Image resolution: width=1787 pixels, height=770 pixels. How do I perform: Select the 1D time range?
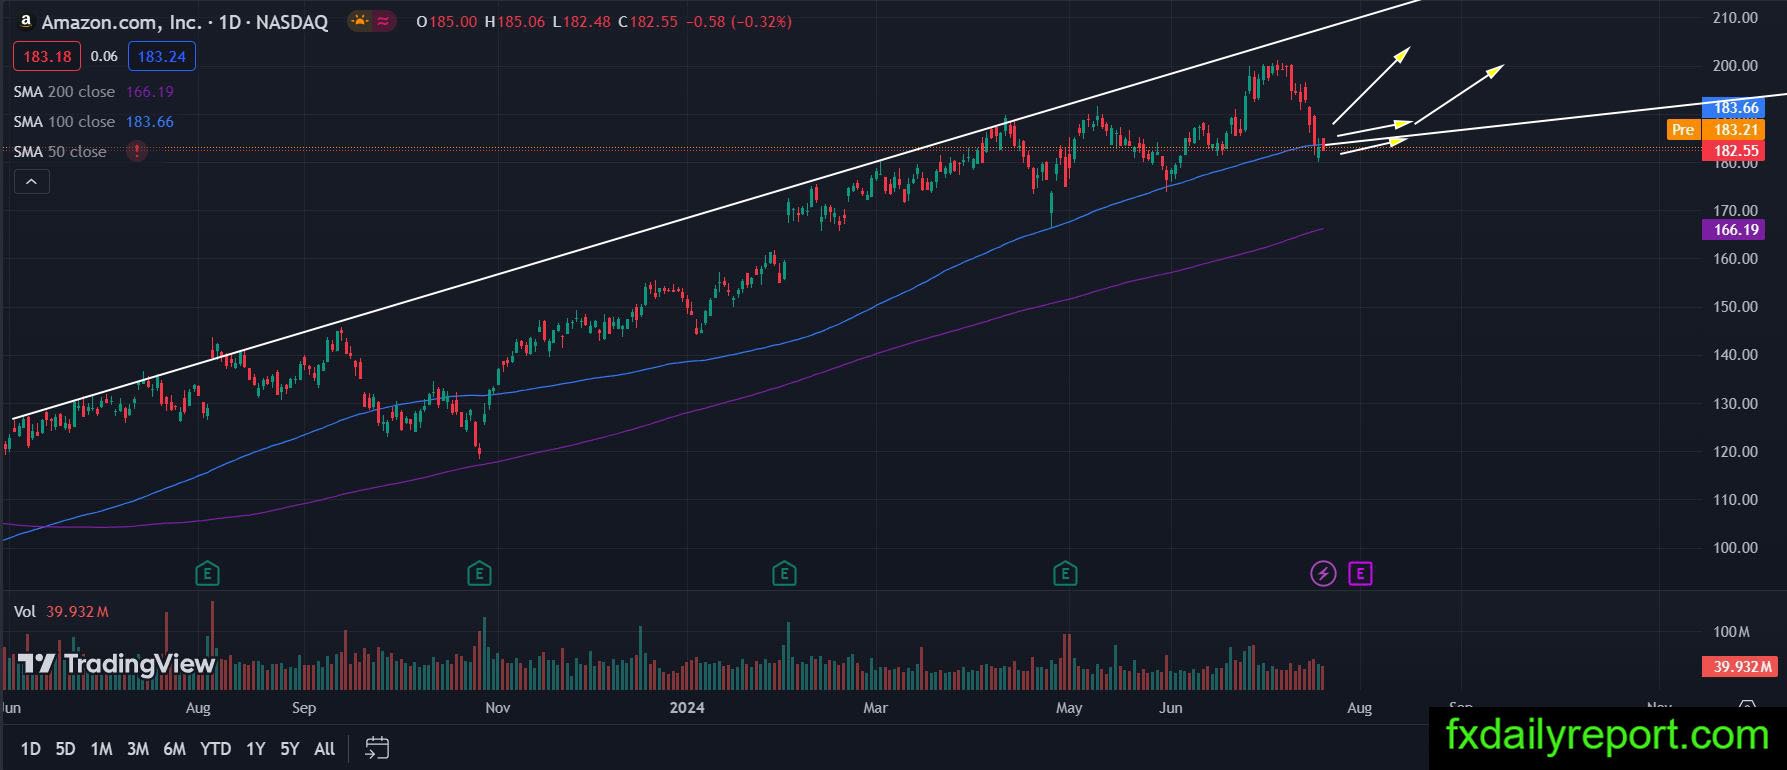tap(31, 748)
